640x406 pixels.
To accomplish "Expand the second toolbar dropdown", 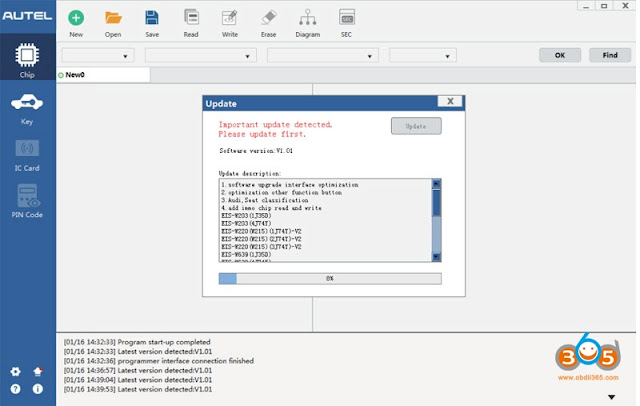I will [x=247, y=56].
